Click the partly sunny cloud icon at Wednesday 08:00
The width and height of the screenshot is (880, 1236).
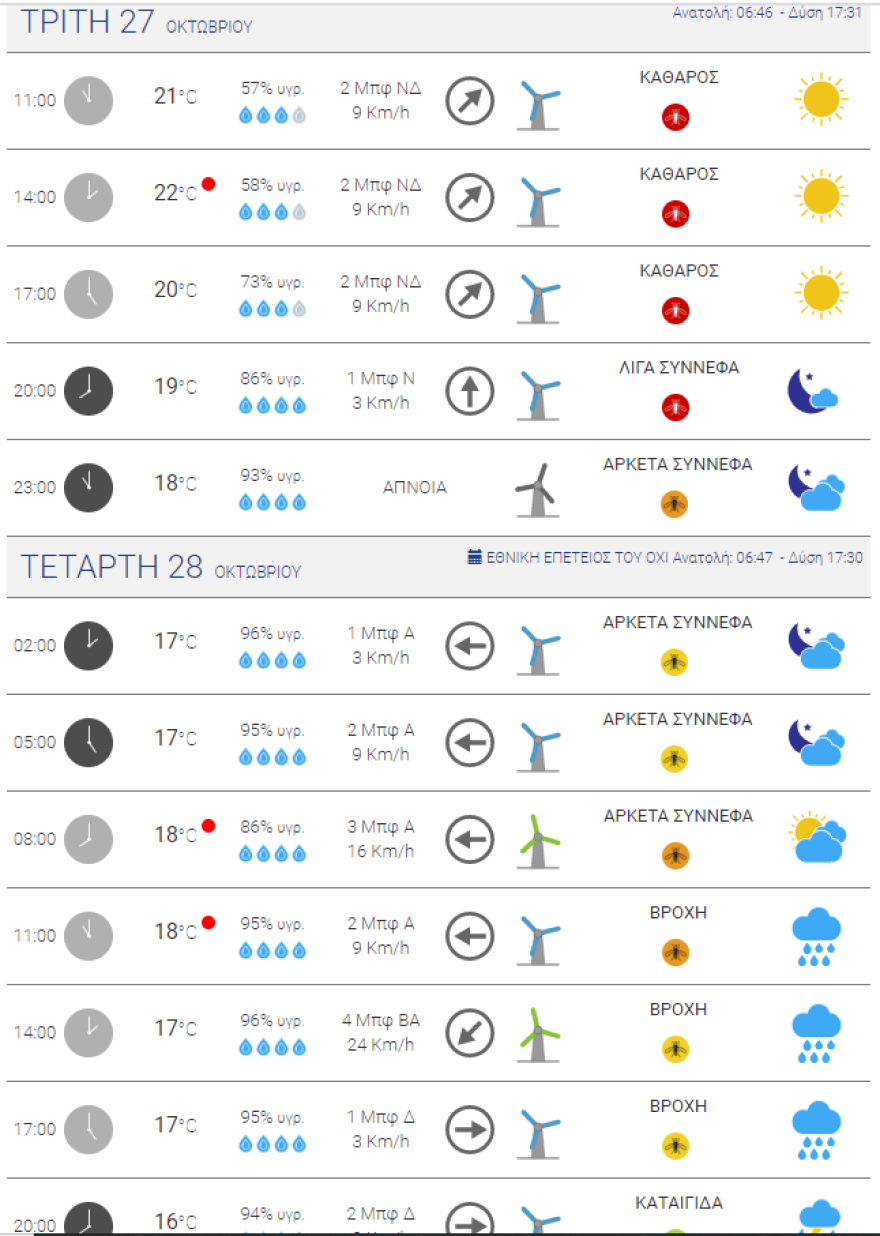click(818, 839)
